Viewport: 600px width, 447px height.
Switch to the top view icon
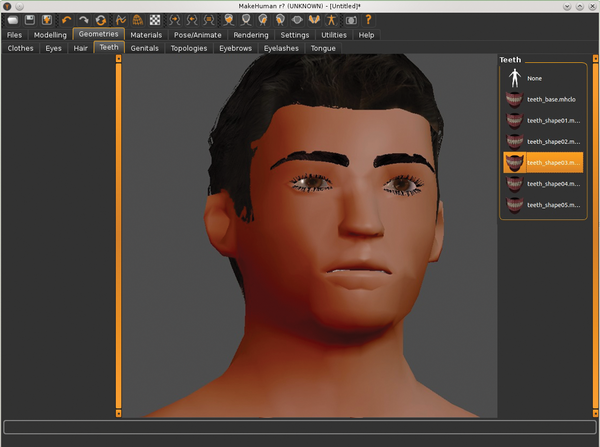click(297, 20)
